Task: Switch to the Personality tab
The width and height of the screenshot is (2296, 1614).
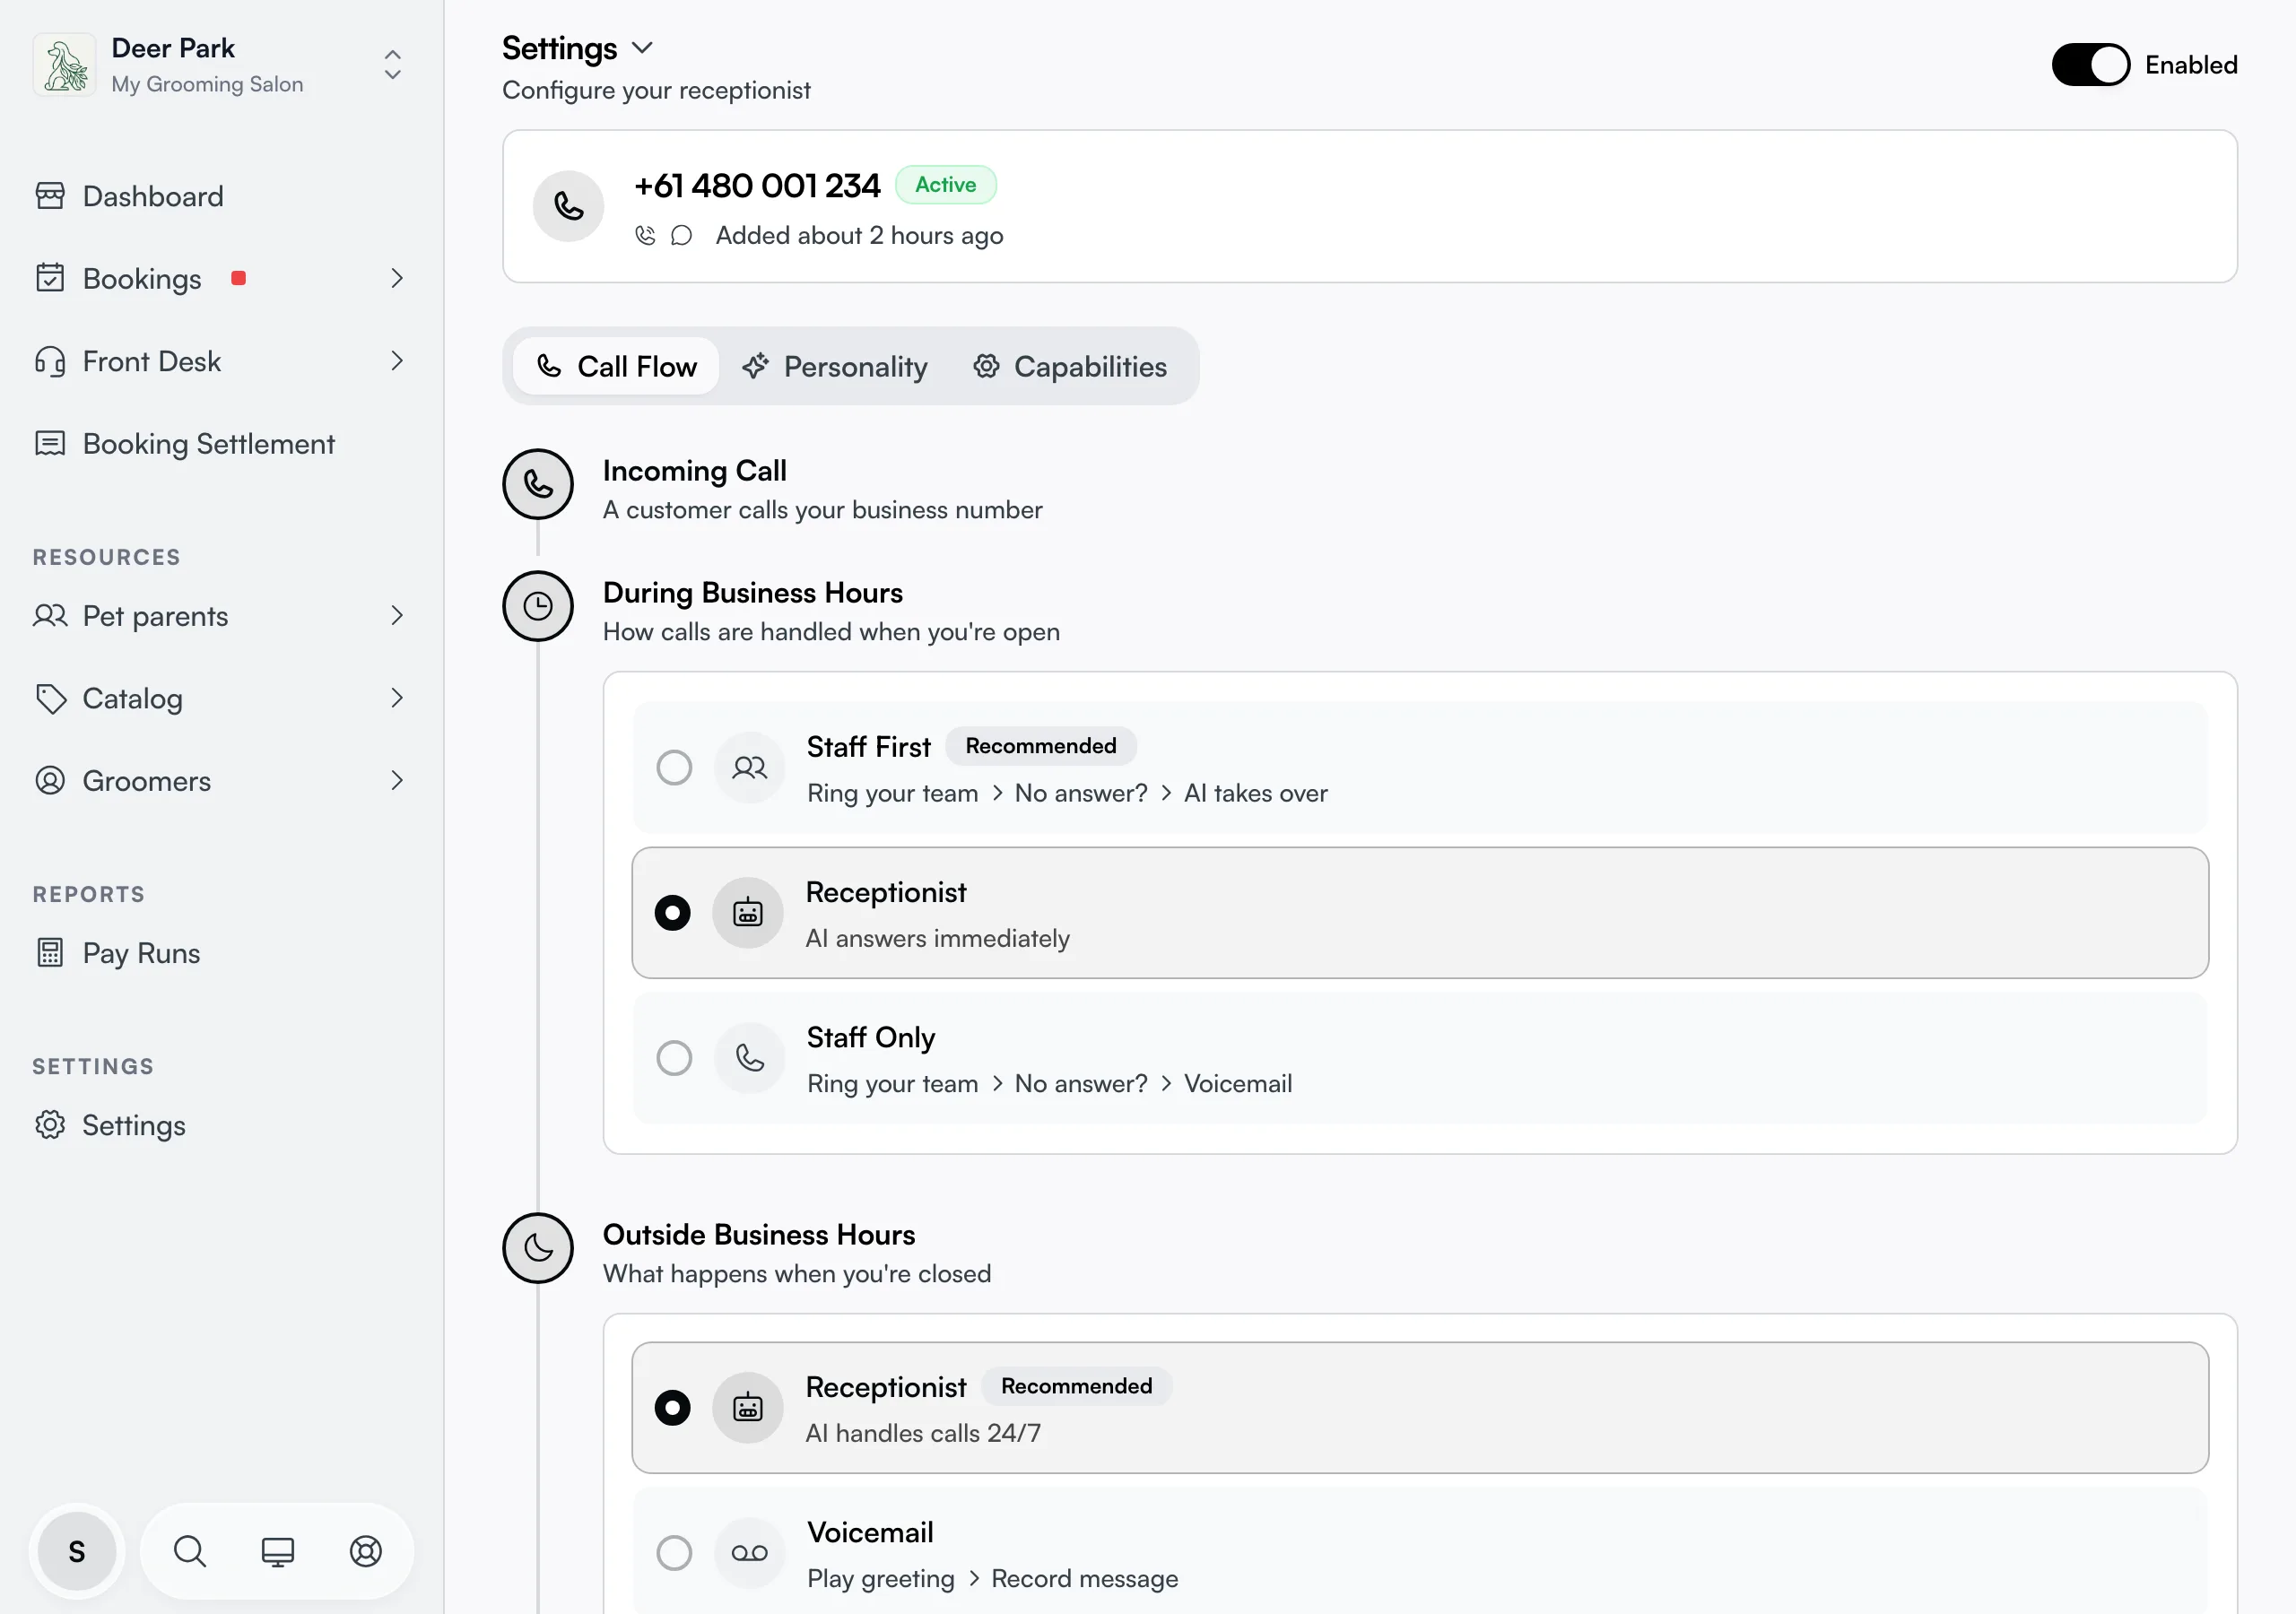Action: pyautogui.click(x=835, y=366)
